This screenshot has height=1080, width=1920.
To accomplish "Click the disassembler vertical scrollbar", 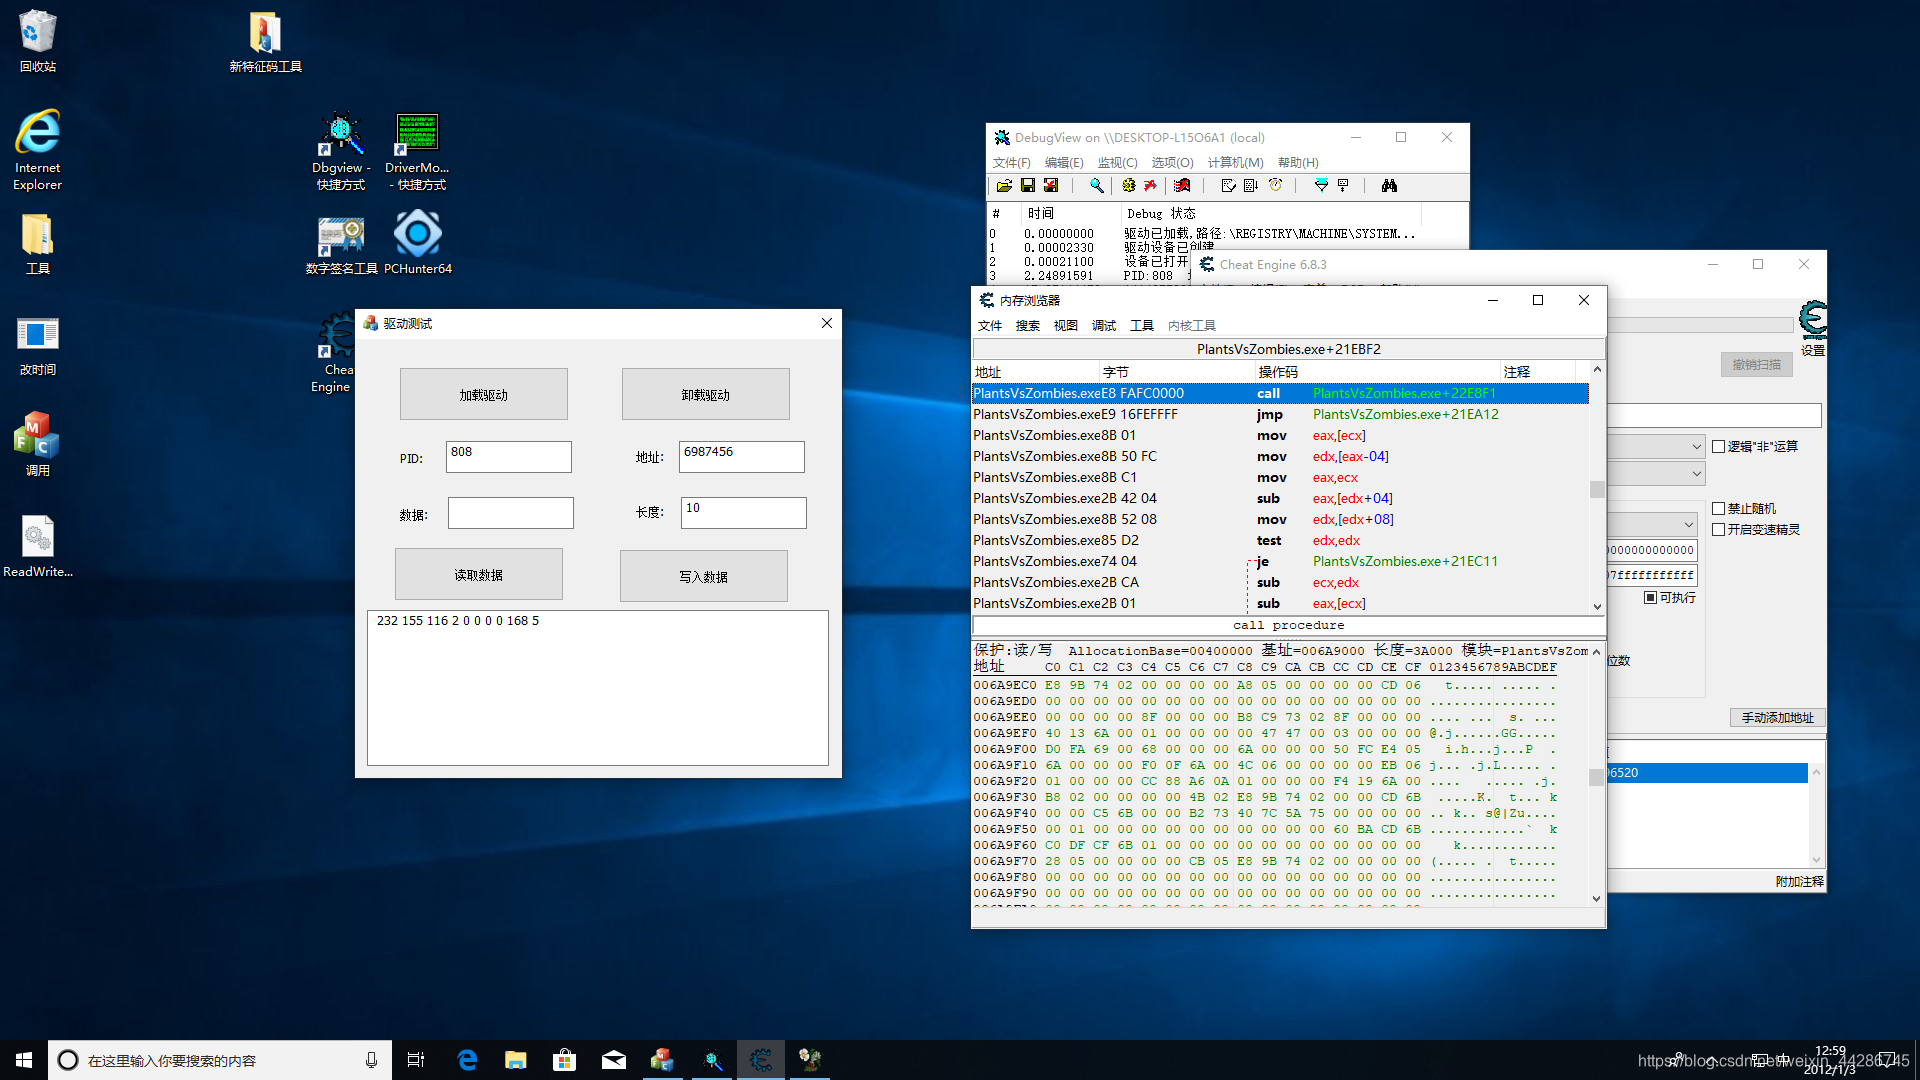I will pos(1597,488).
